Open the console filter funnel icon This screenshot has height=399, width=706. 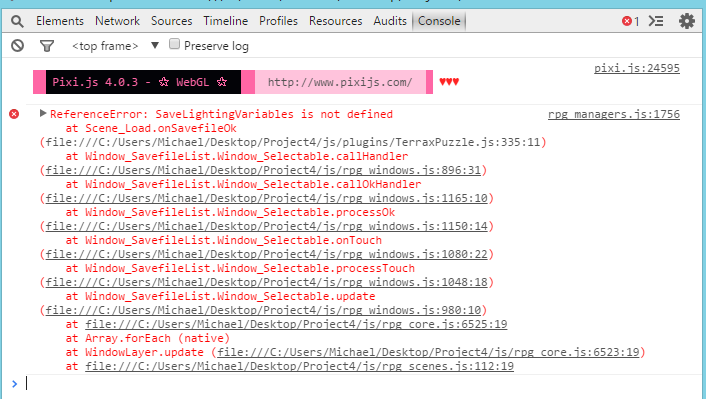pyautogui.click(x=47, y=46)
